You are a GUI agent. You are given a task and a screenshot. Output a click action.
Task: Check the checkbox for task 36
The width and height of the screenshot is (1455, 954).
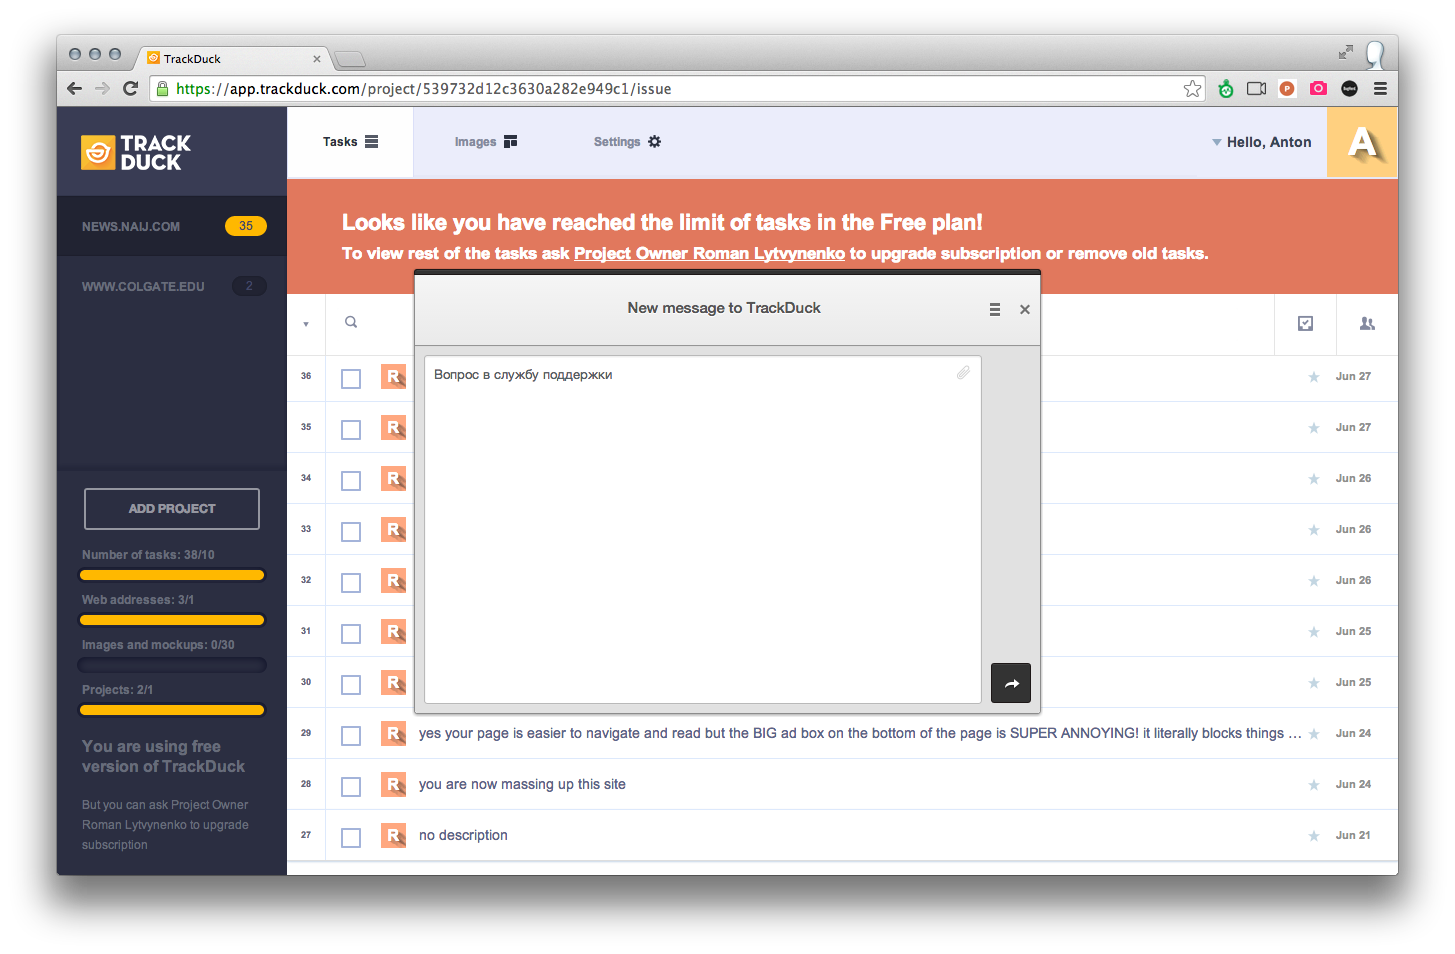[351, 379]
